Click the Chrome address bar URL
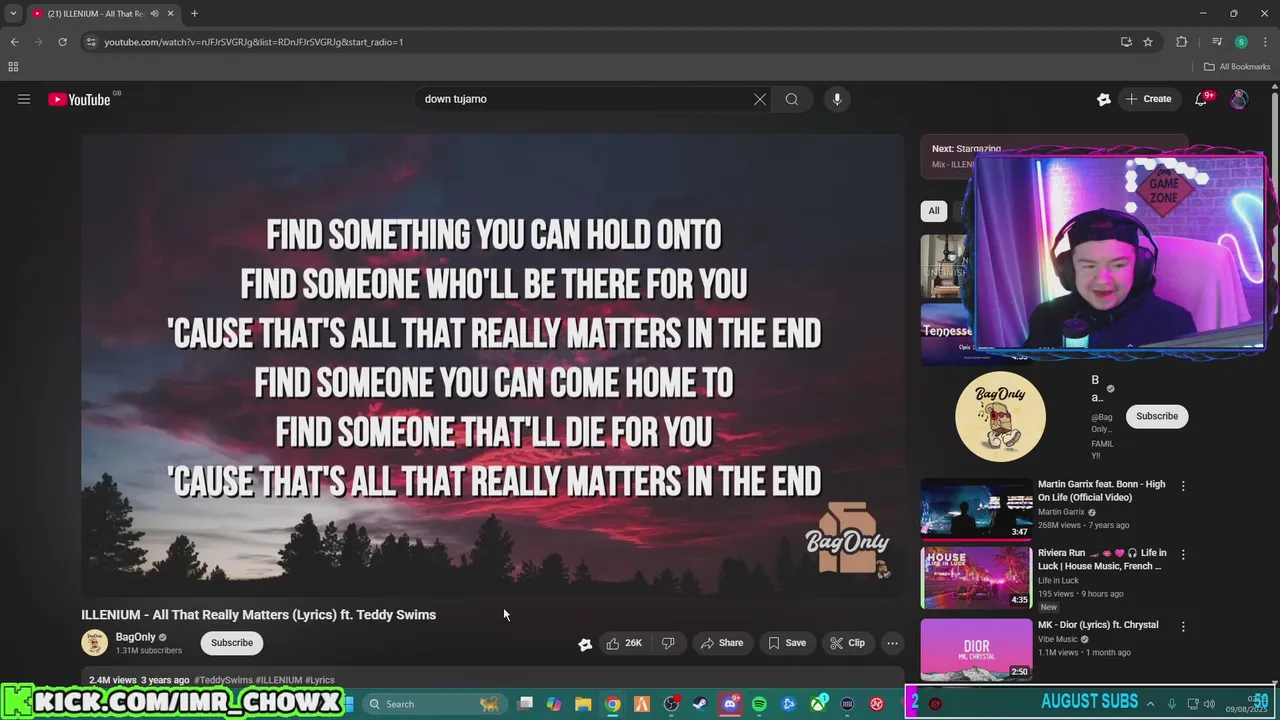The width and height of the screenshot is (1280, 720). coord(254,42)
